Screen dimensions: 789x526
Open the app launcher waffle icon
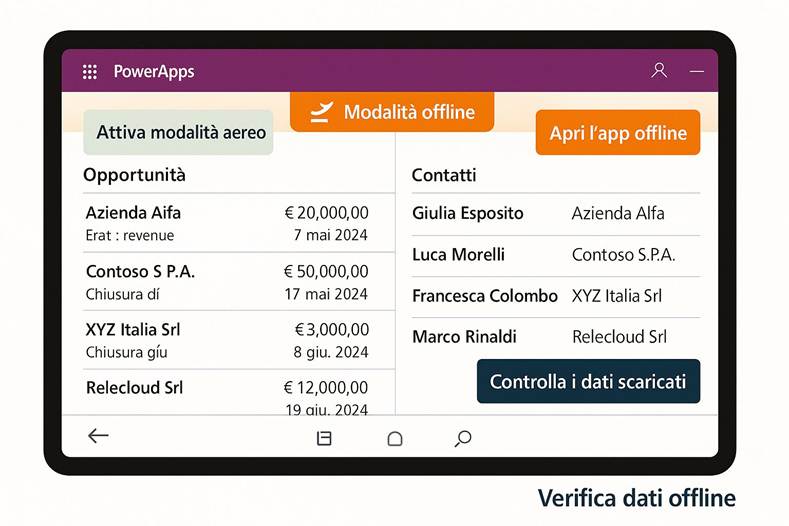pyautogui.click(x=90, y=72)
